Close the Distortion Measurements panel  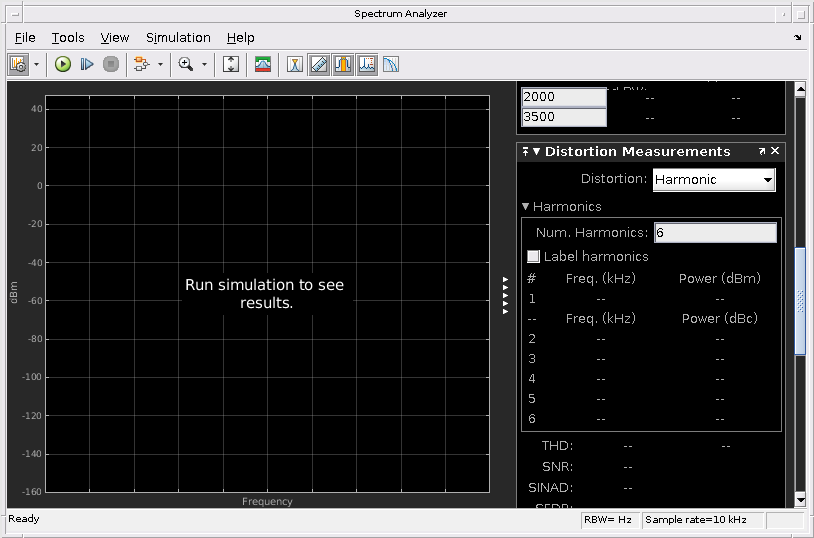775,151
